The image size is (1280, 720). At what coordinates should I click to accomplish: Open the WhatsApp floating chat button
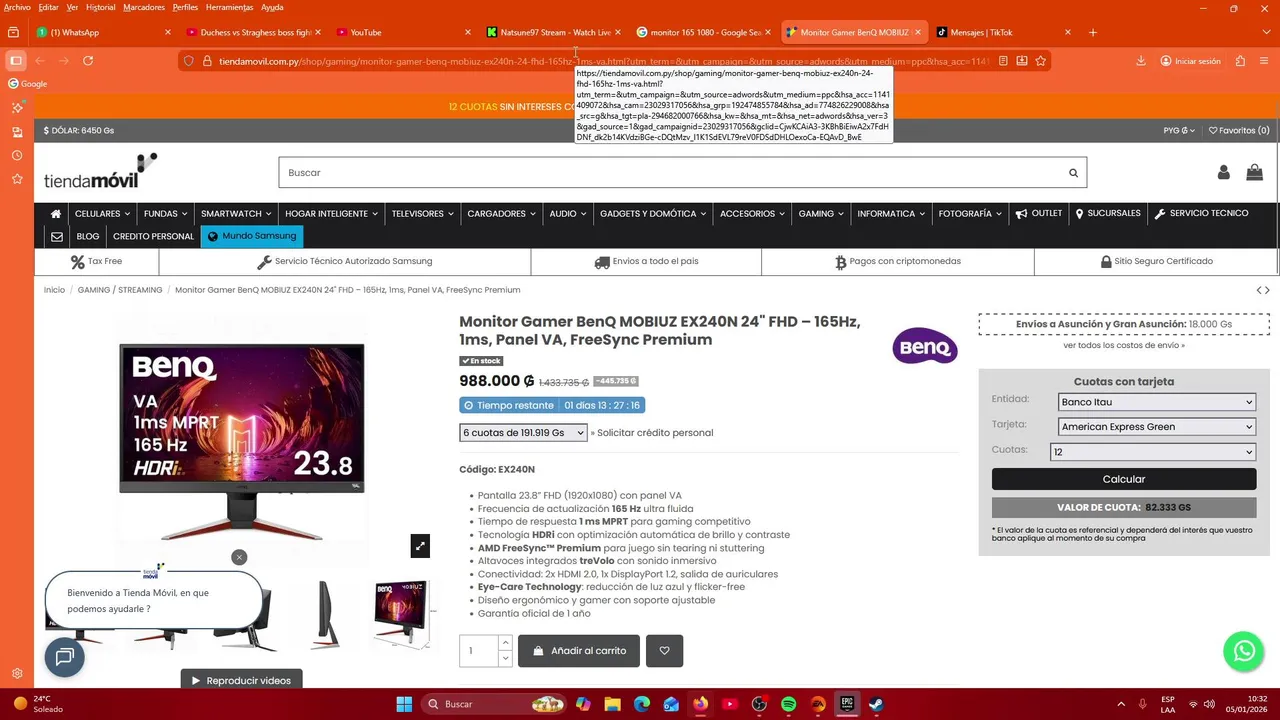pyautogui.click(x=1244, y=651)
